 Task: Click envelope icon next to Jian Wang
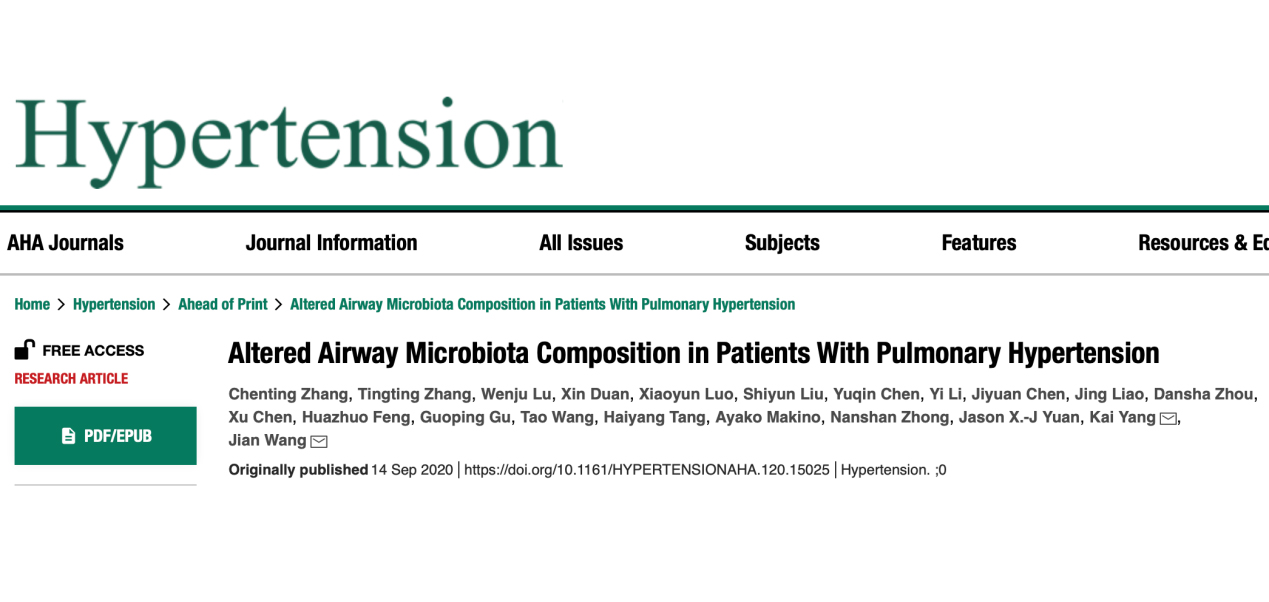coord(319,442)
